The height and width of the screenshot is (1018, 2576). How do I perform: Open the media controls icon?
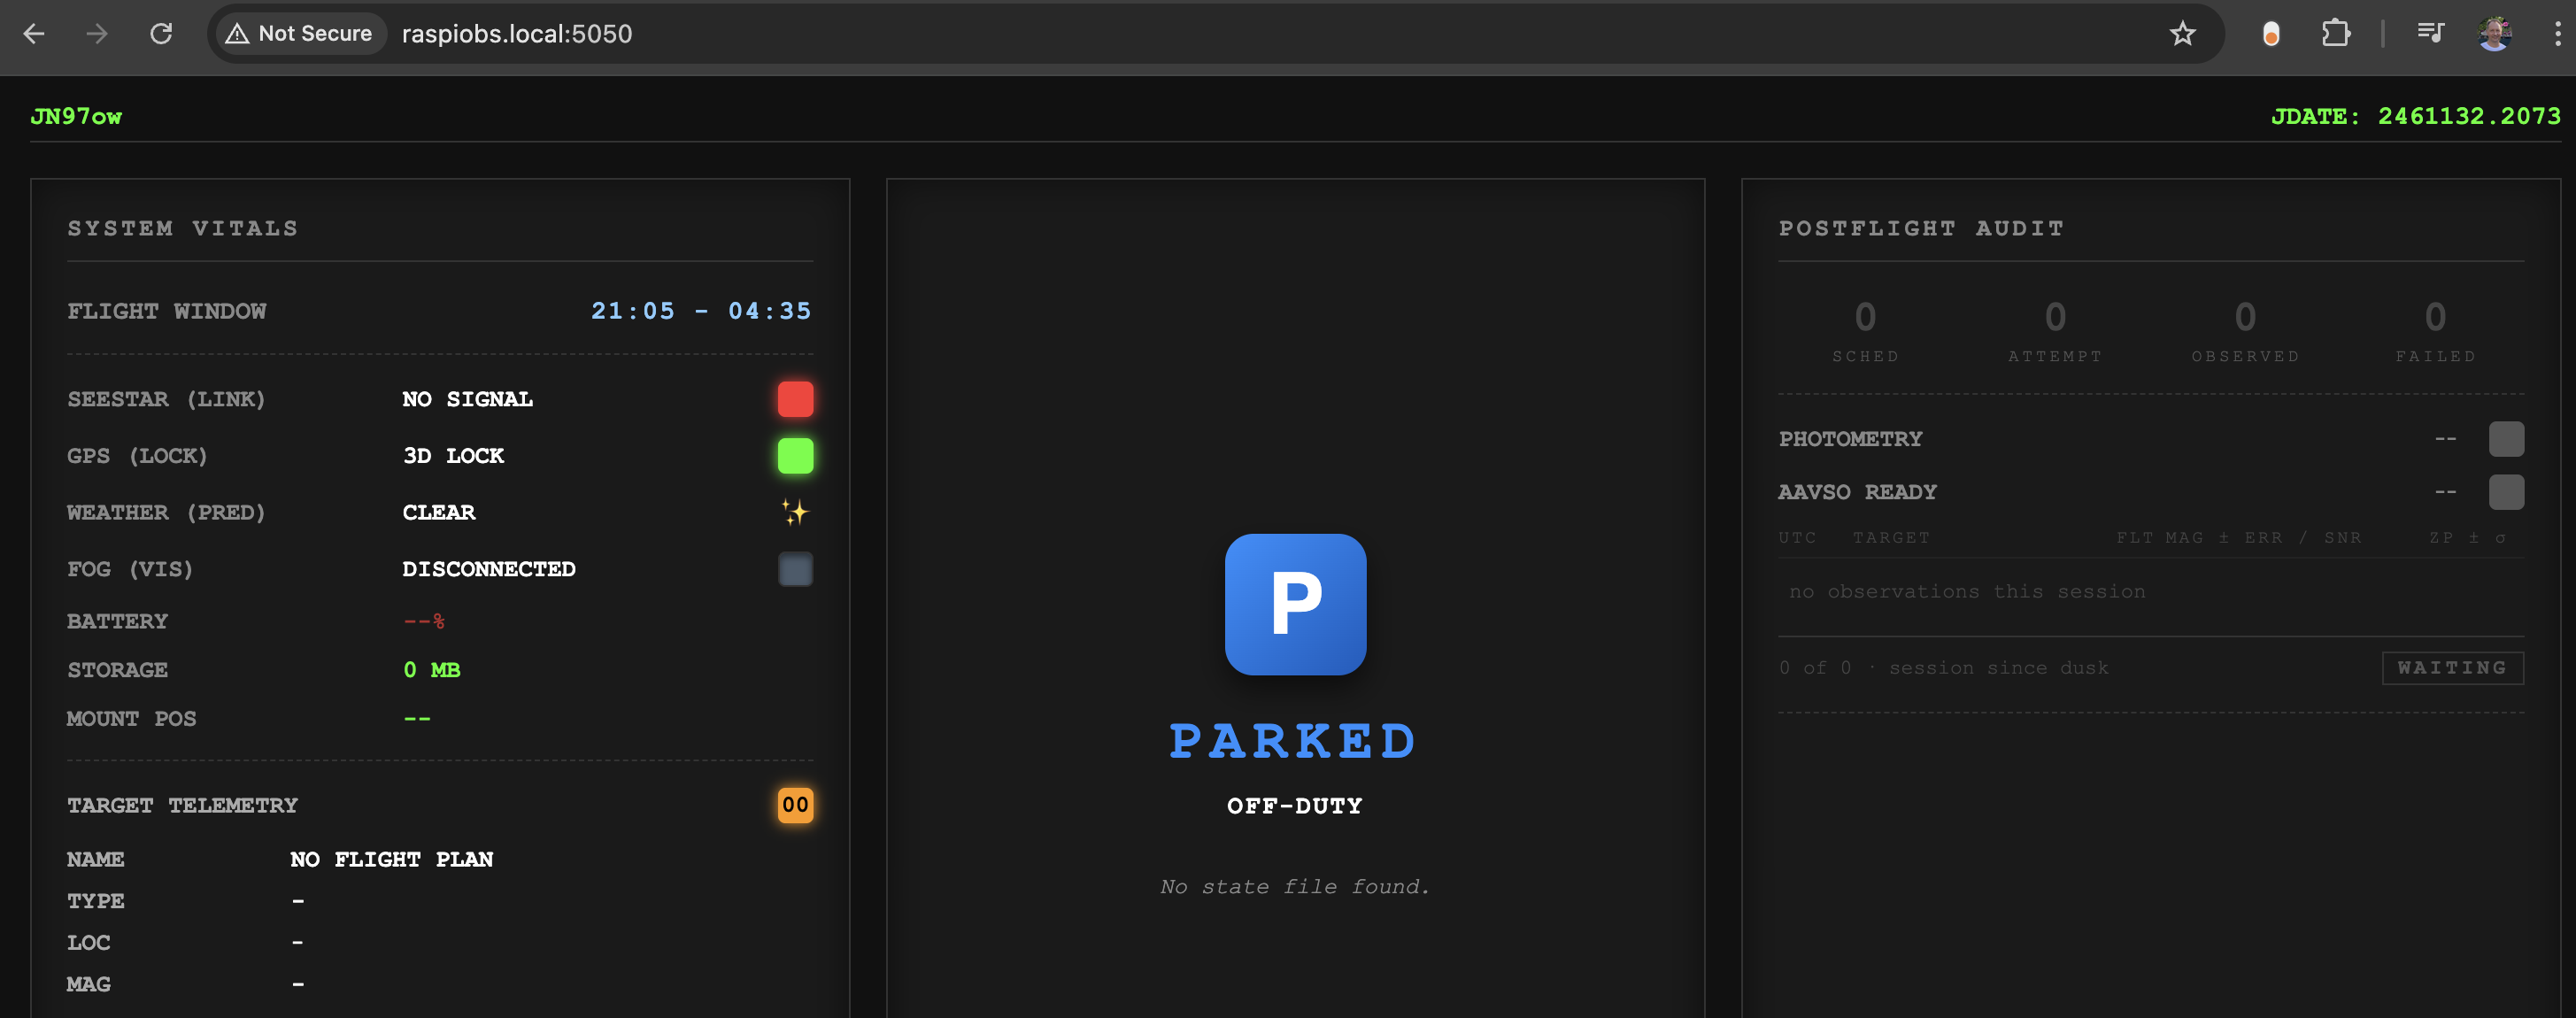[2430, 34]
